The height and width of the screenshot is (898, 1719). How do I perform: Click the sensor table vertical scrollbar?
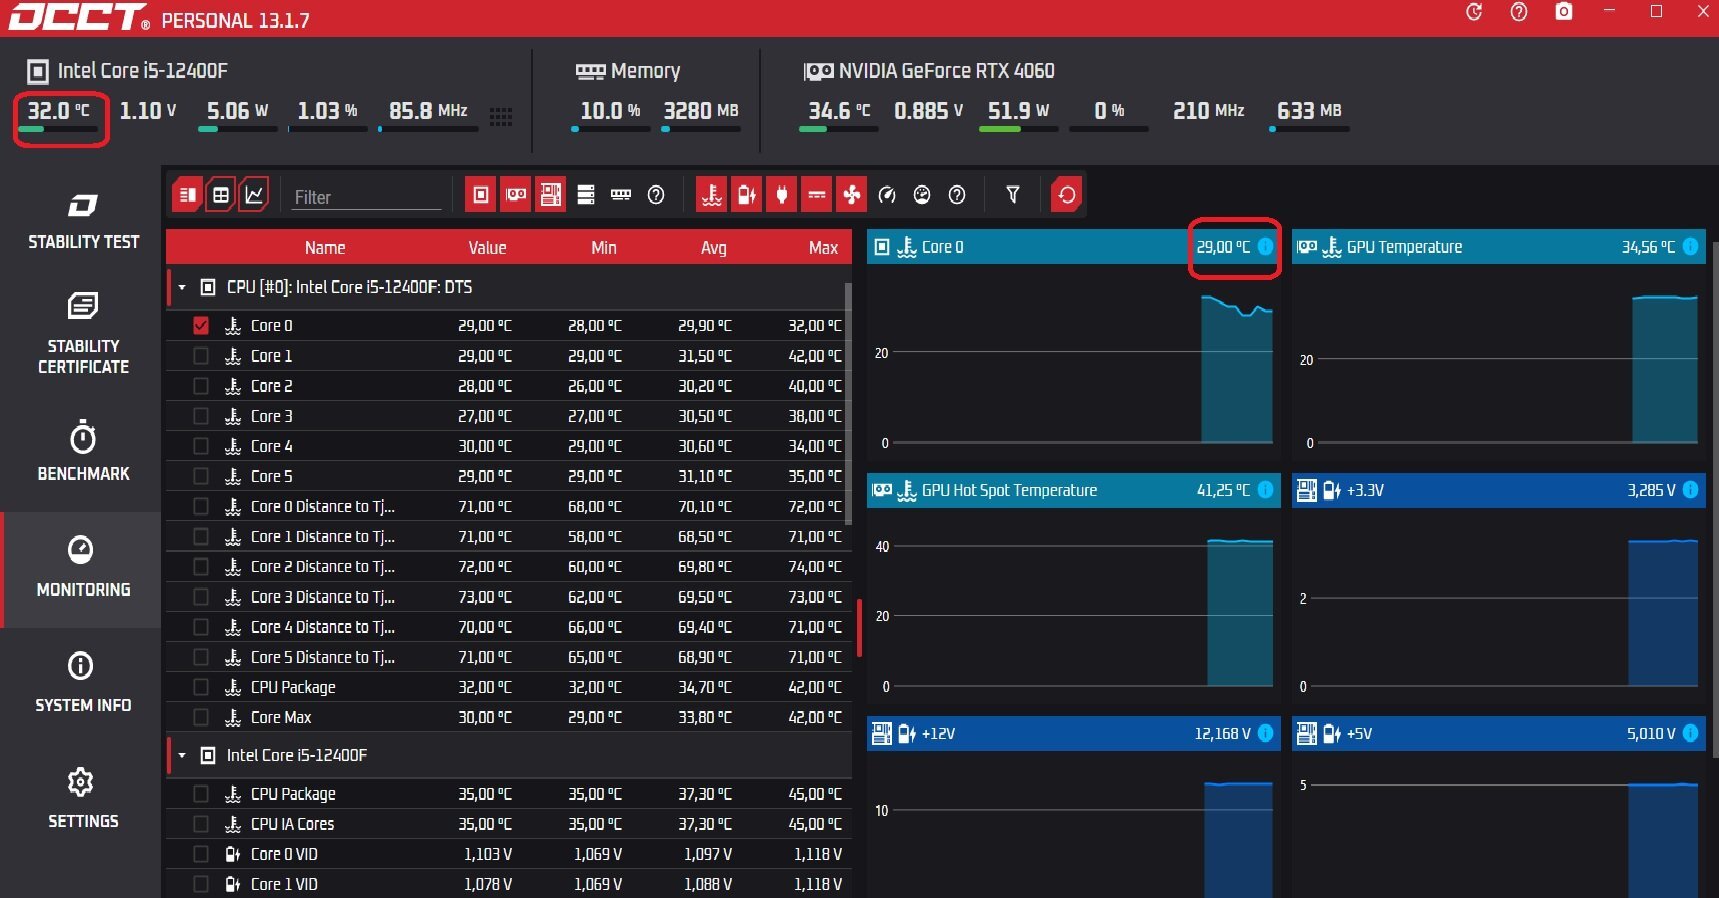[x=849, y=403]
